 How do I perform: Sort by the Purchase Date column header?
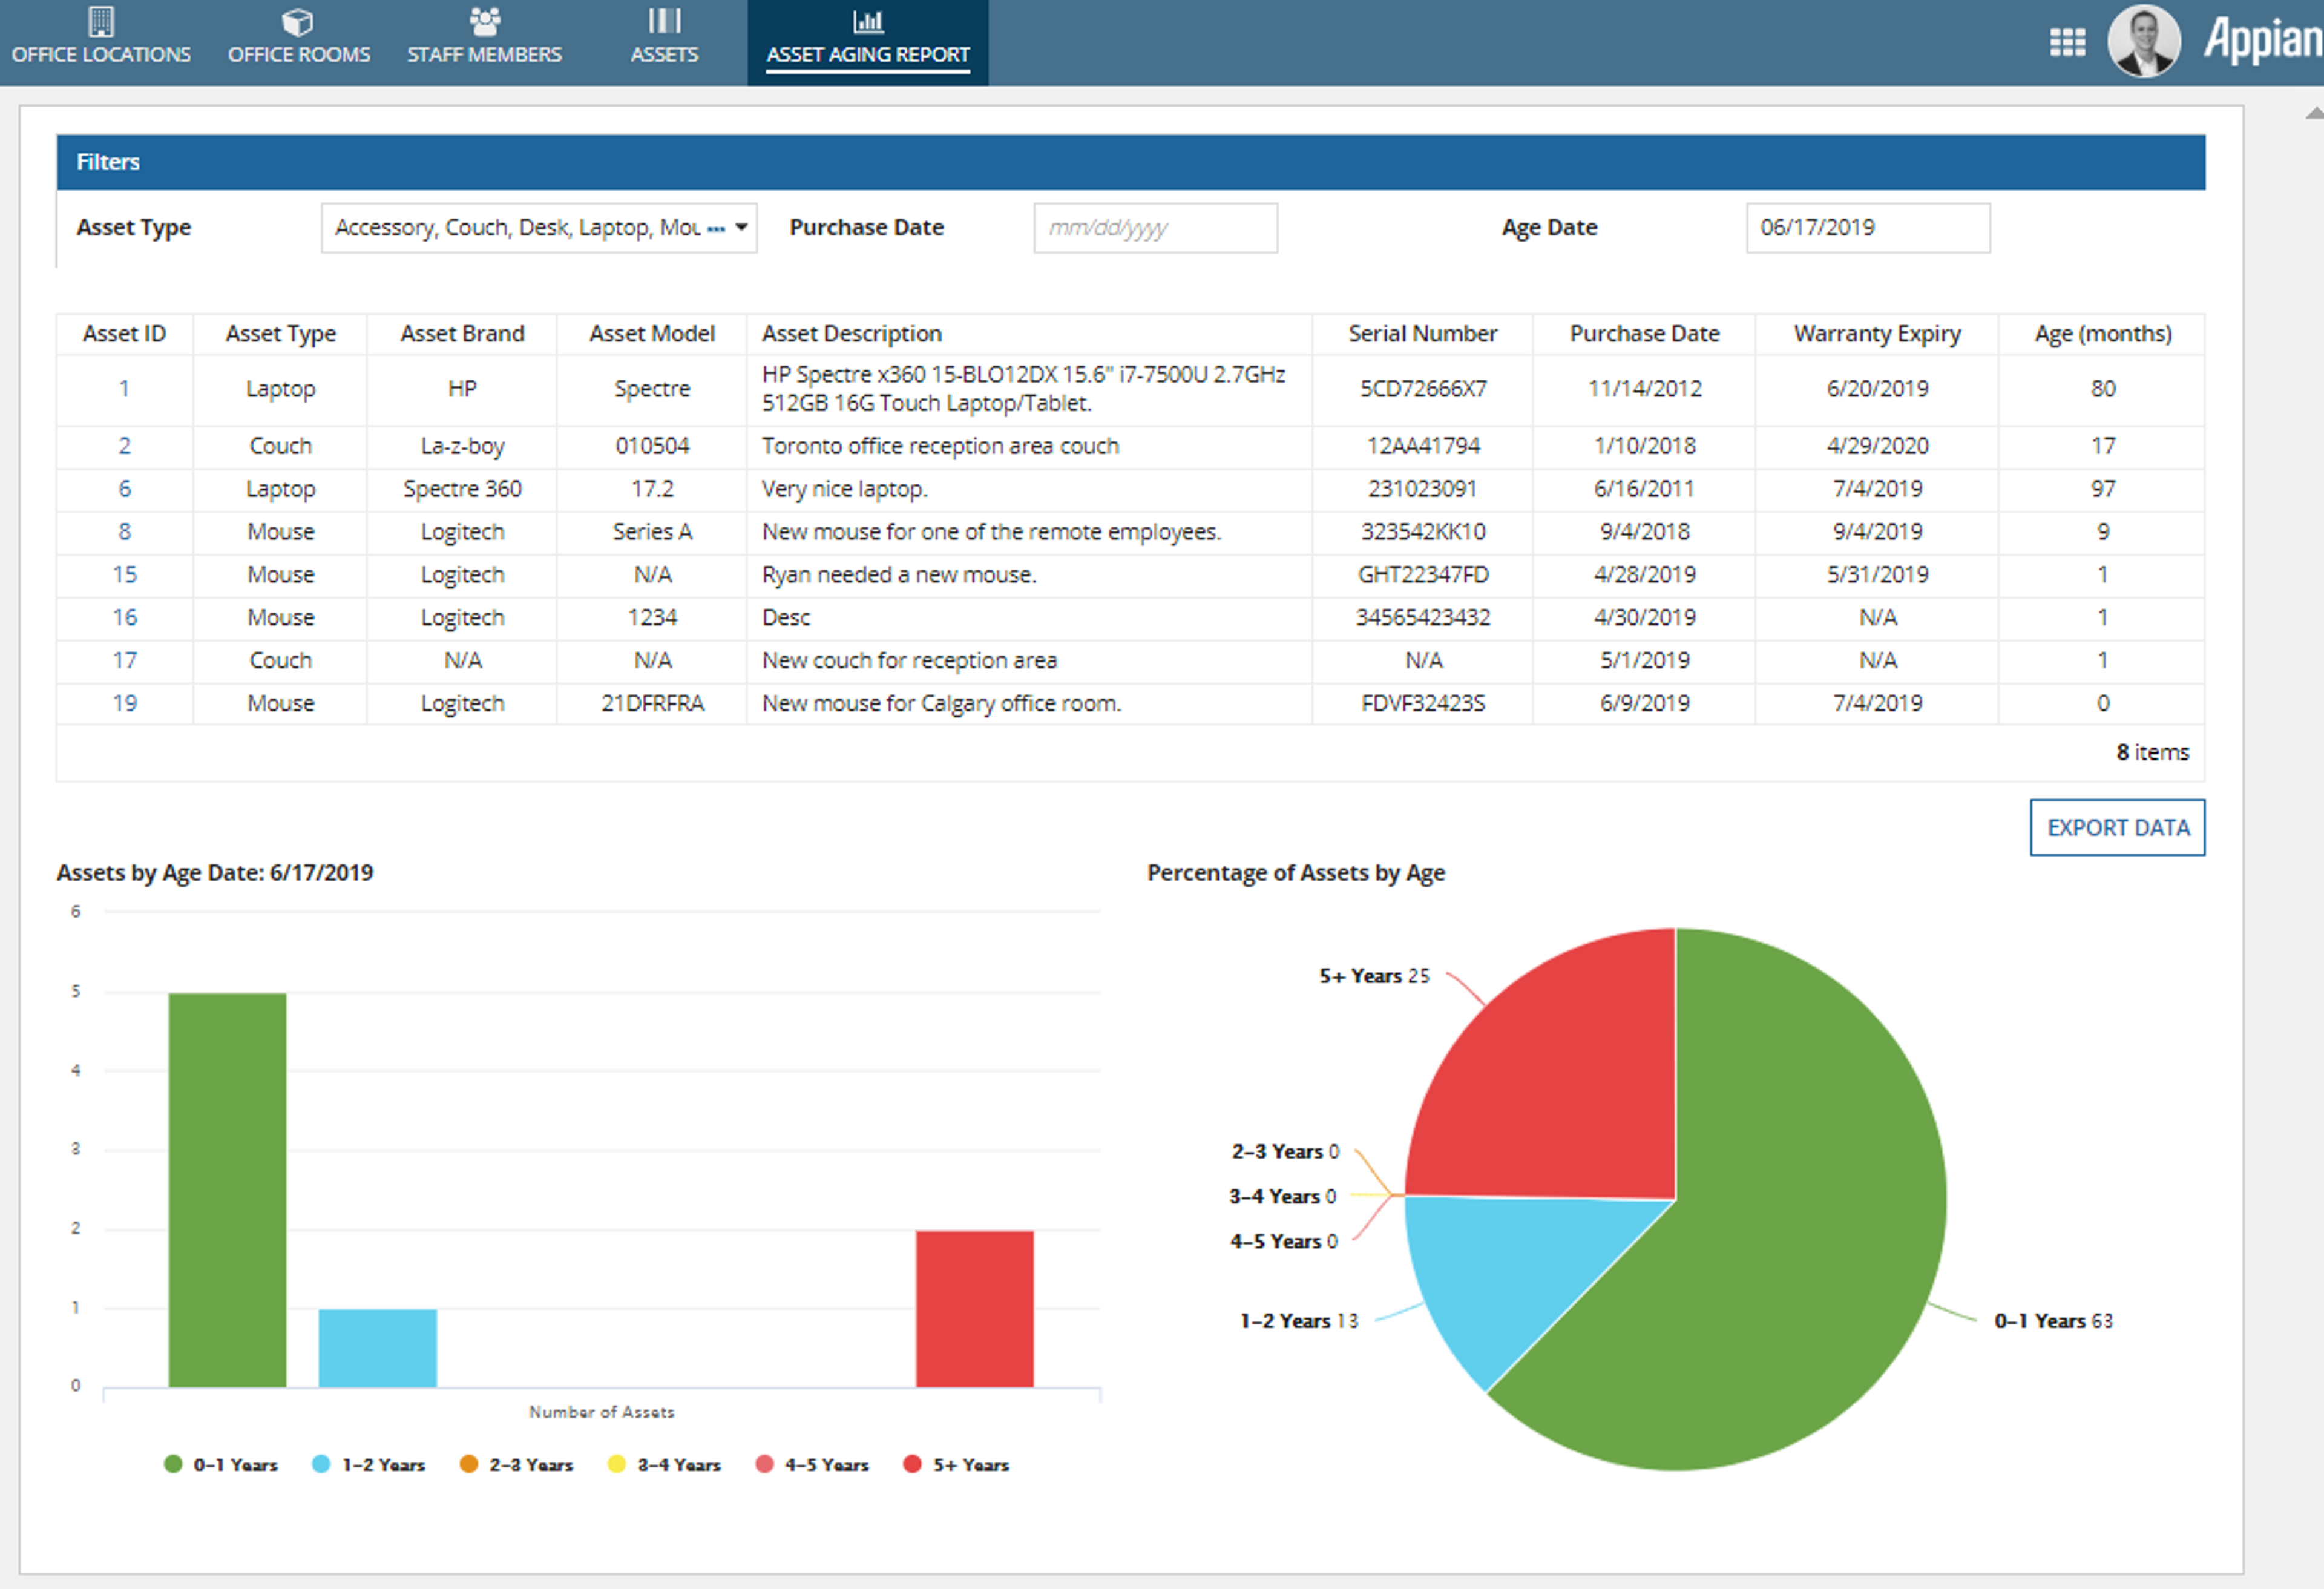[1645, 334]
